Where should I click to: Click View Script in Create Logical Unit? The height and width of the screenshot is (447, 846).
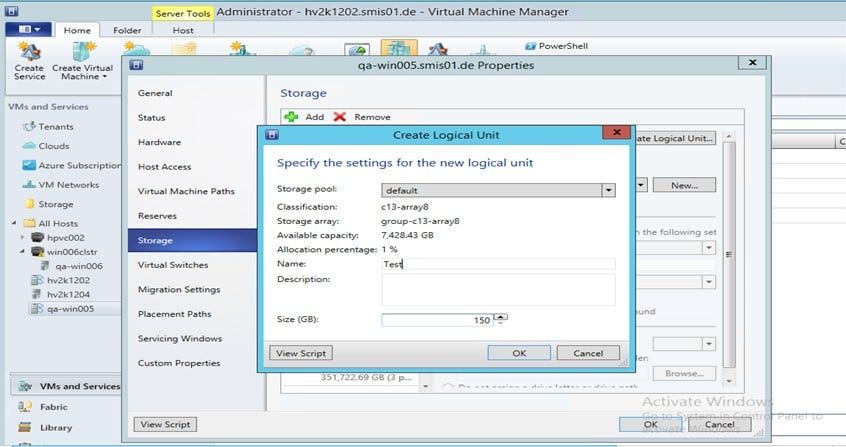pos(301,353)
